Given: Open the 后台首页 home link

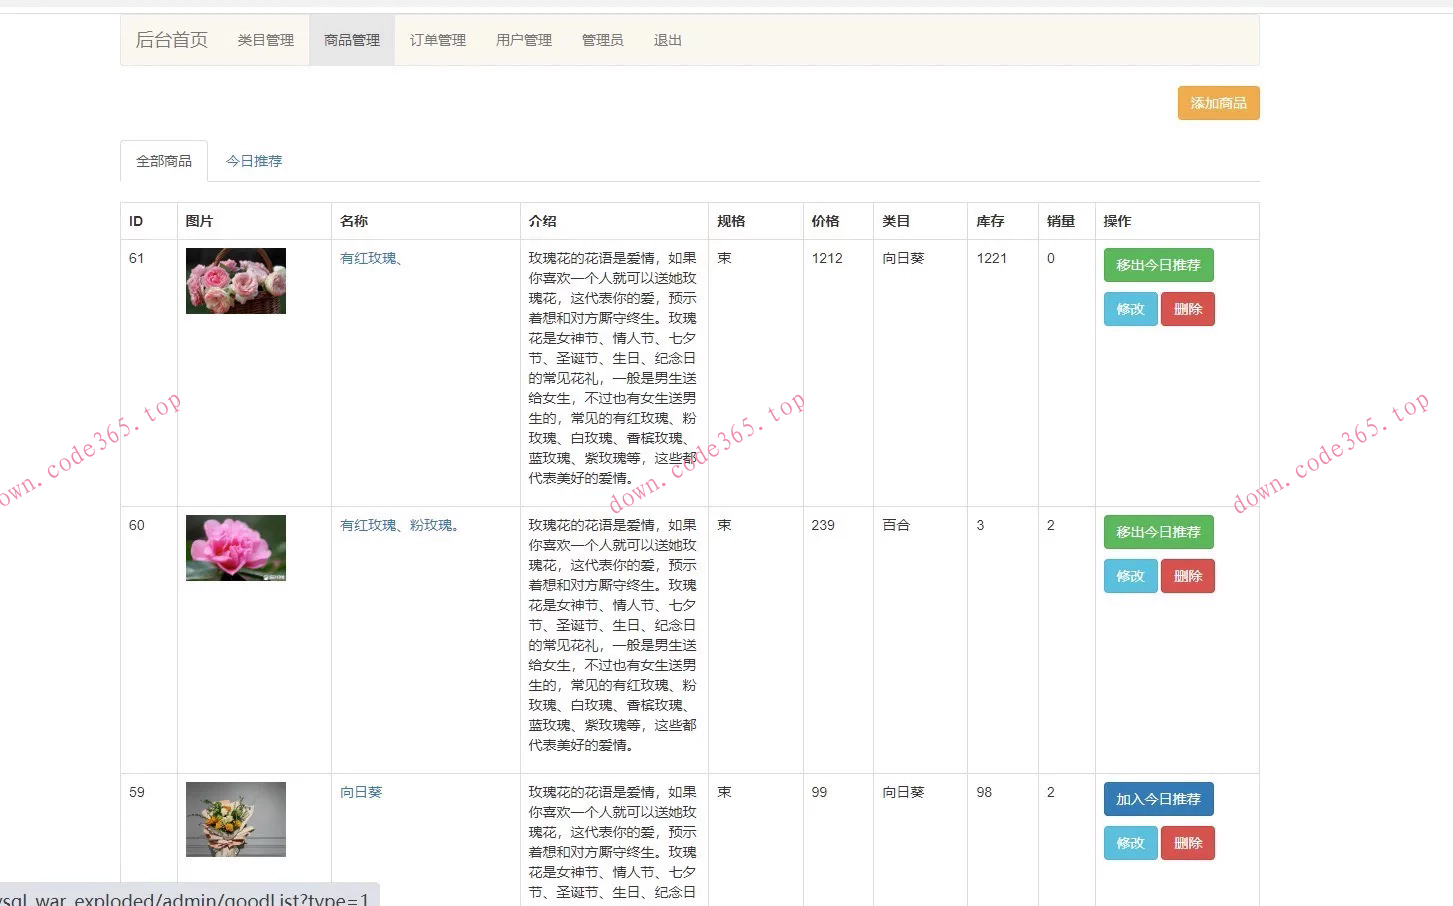Looking at the screenshot, I should pyautogui.click(x=171, y=40).
